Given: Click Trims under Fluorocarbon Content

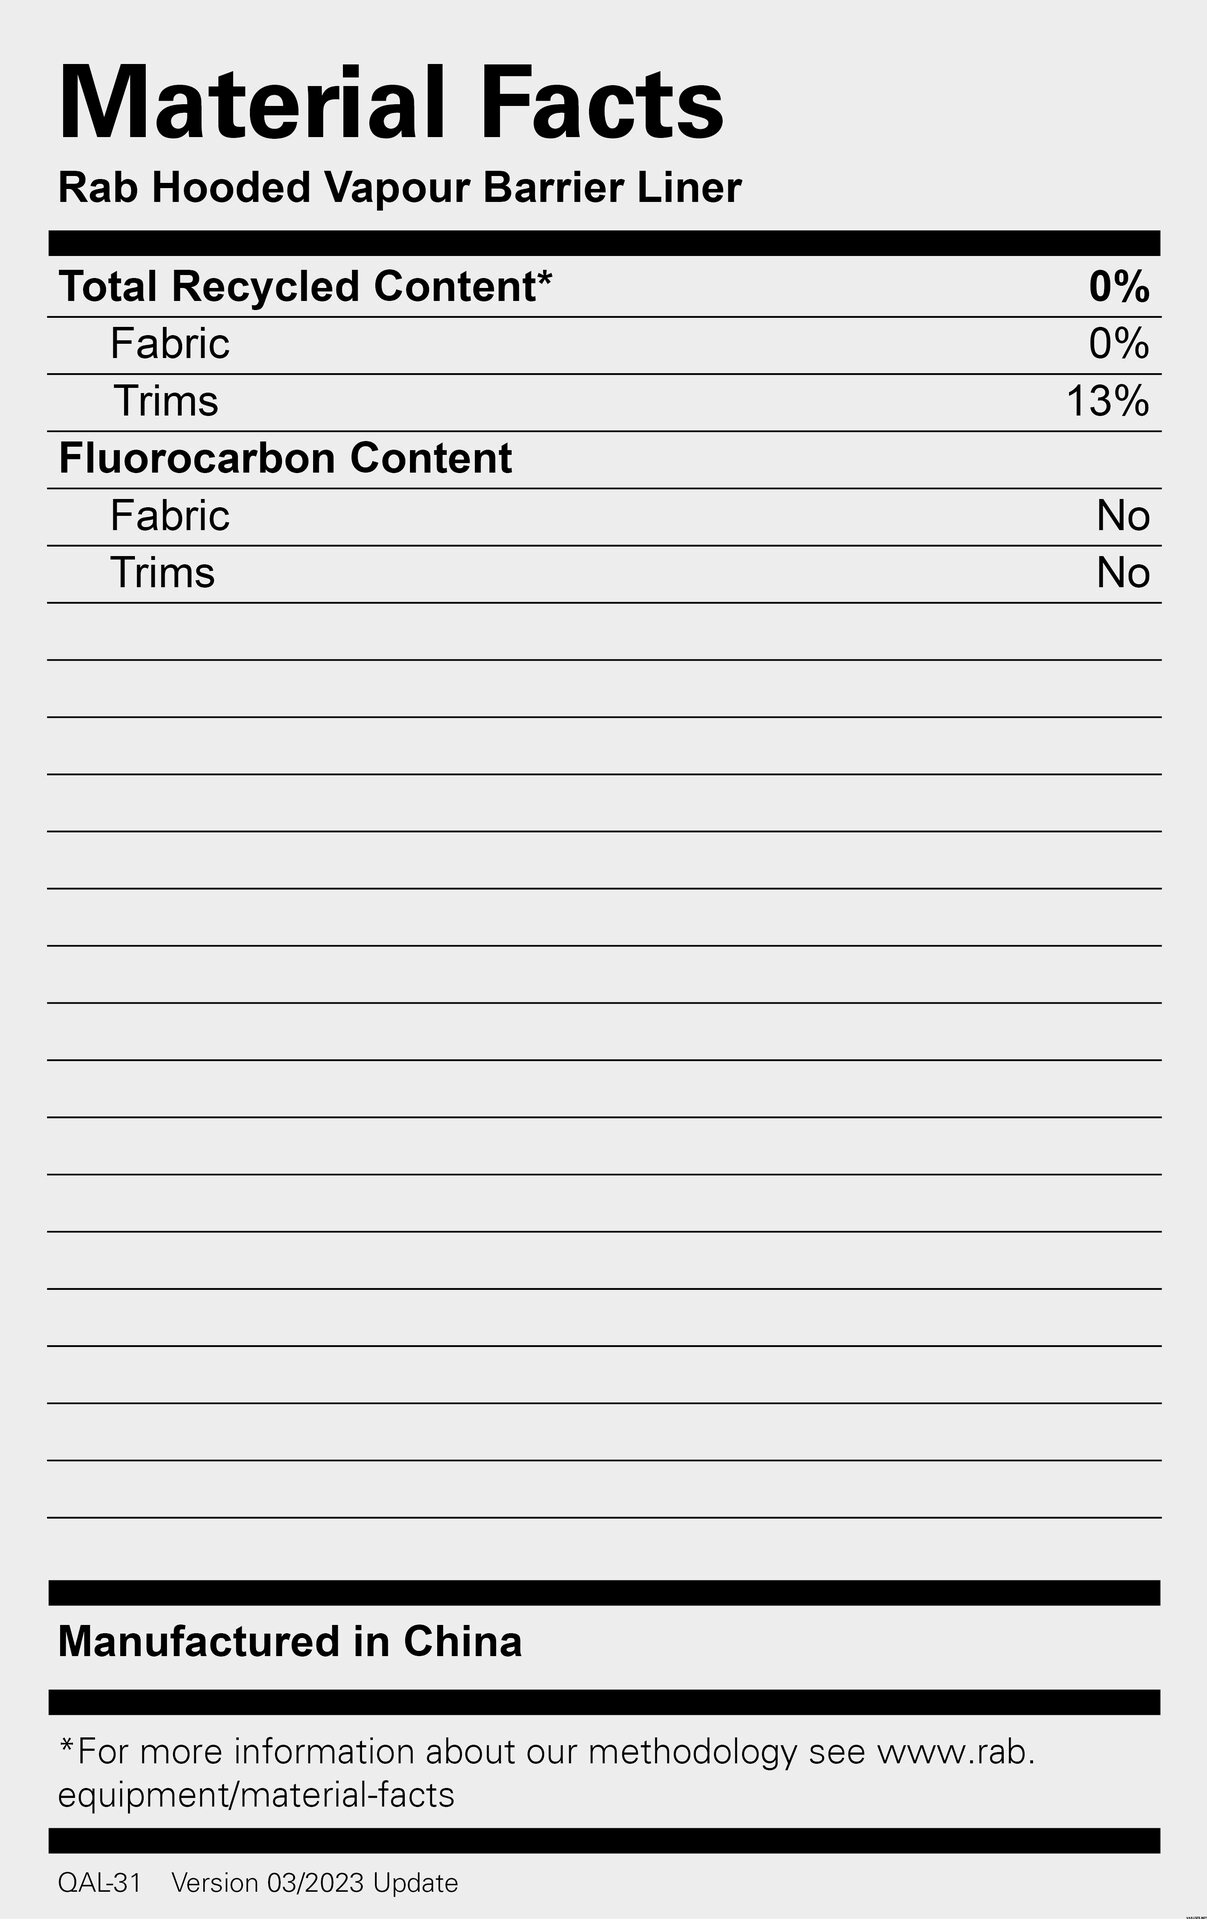Looking at the screenshot, I should tap(162, 573).
